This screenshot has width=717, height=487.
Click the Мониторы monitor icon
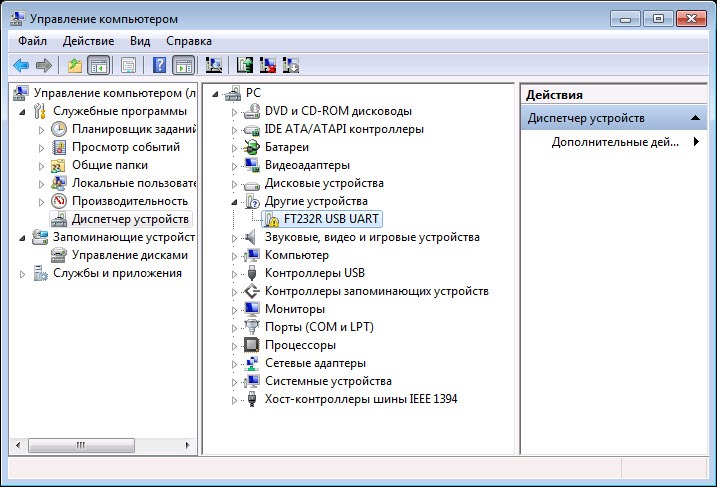click(251, 309)
